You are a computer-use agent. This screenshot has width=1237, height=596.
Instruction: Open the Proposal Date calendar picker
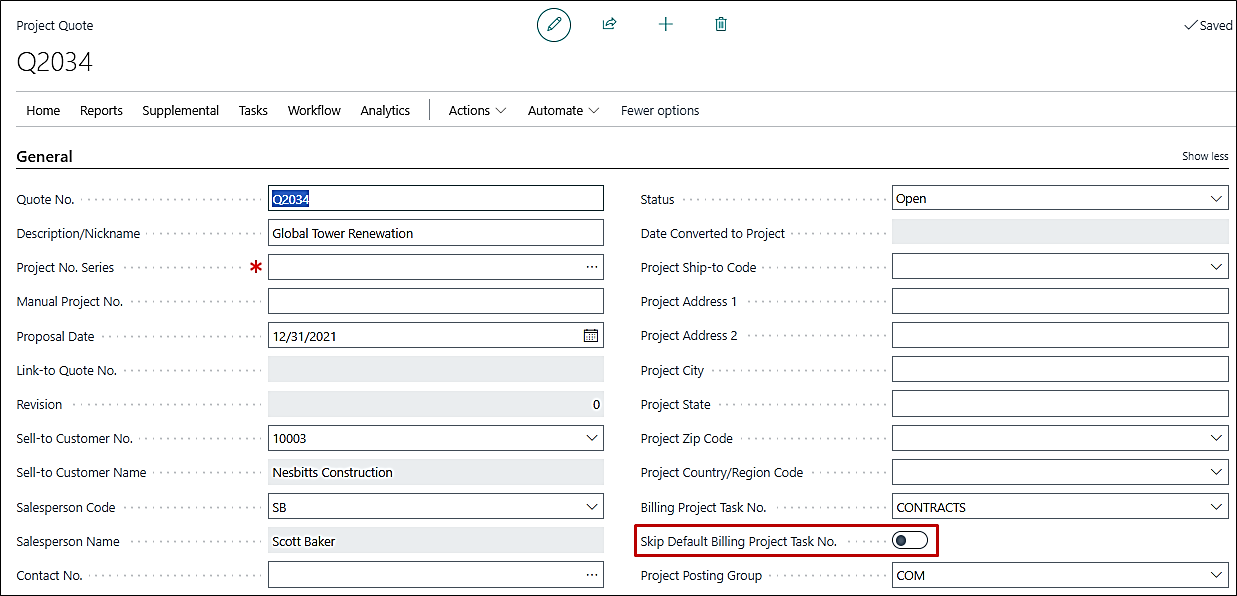(591, 336)
